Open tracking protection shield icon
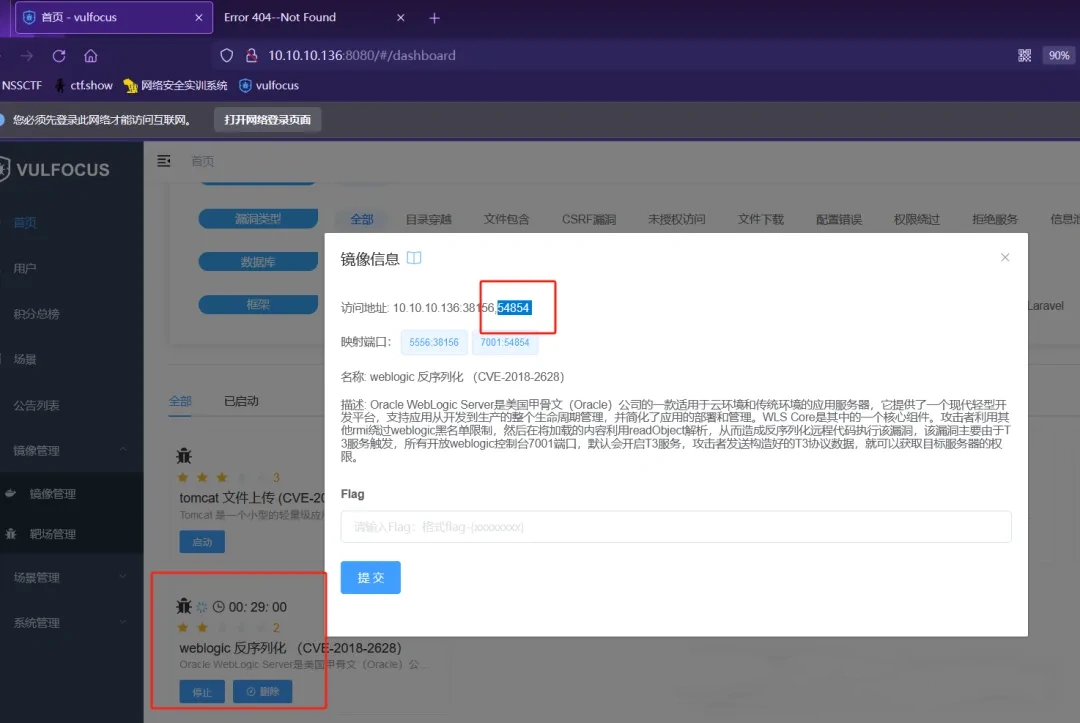1080x723 pixels. (x=227, y=56)
